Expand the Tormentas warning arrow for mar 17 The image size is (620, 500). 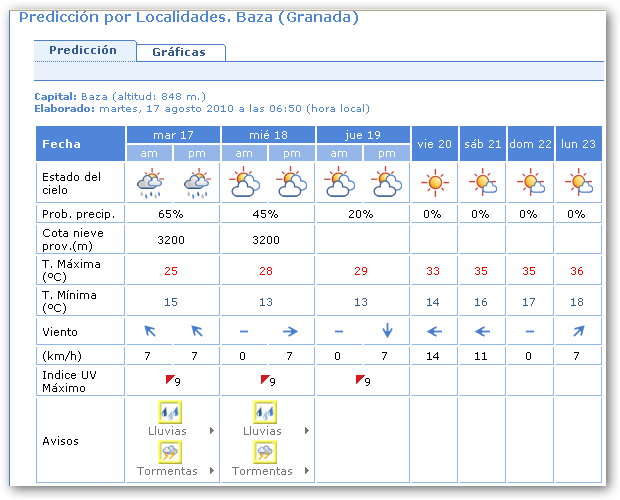click(210, 471)
